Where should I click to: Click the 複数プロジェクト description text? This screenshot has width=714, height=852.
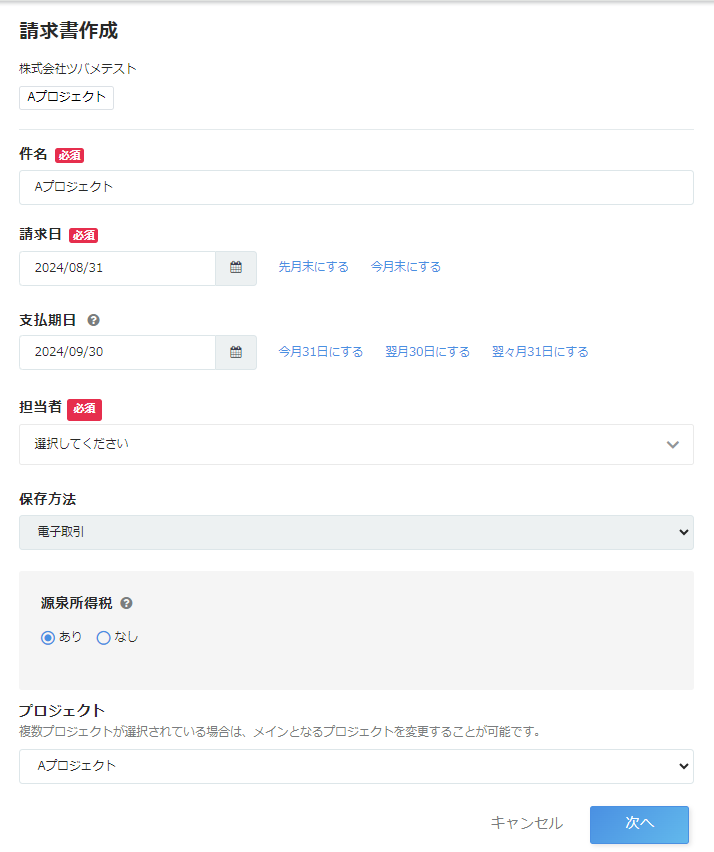click(281, 731)
